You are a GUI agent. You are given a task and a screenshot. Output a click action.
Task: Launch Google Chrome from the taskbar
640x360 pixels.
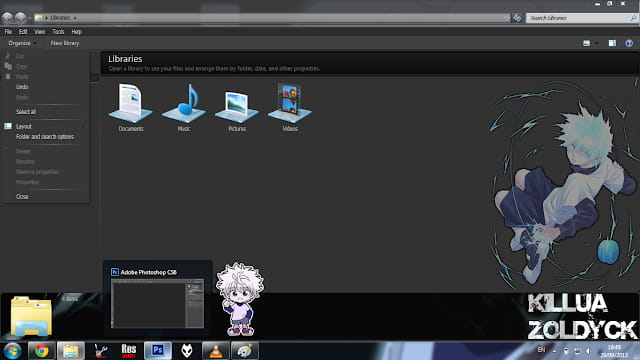click(x=42, y=351)
